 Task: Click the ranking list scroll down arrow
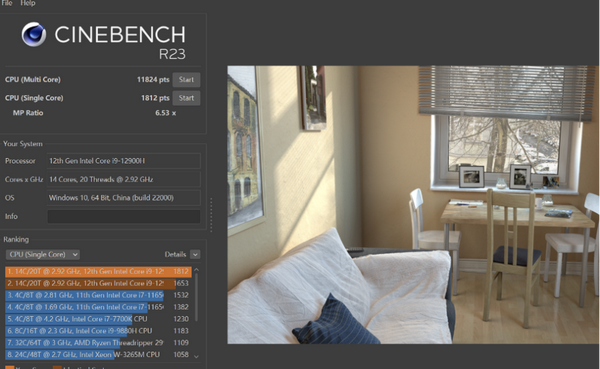click(x=196, y=356)
